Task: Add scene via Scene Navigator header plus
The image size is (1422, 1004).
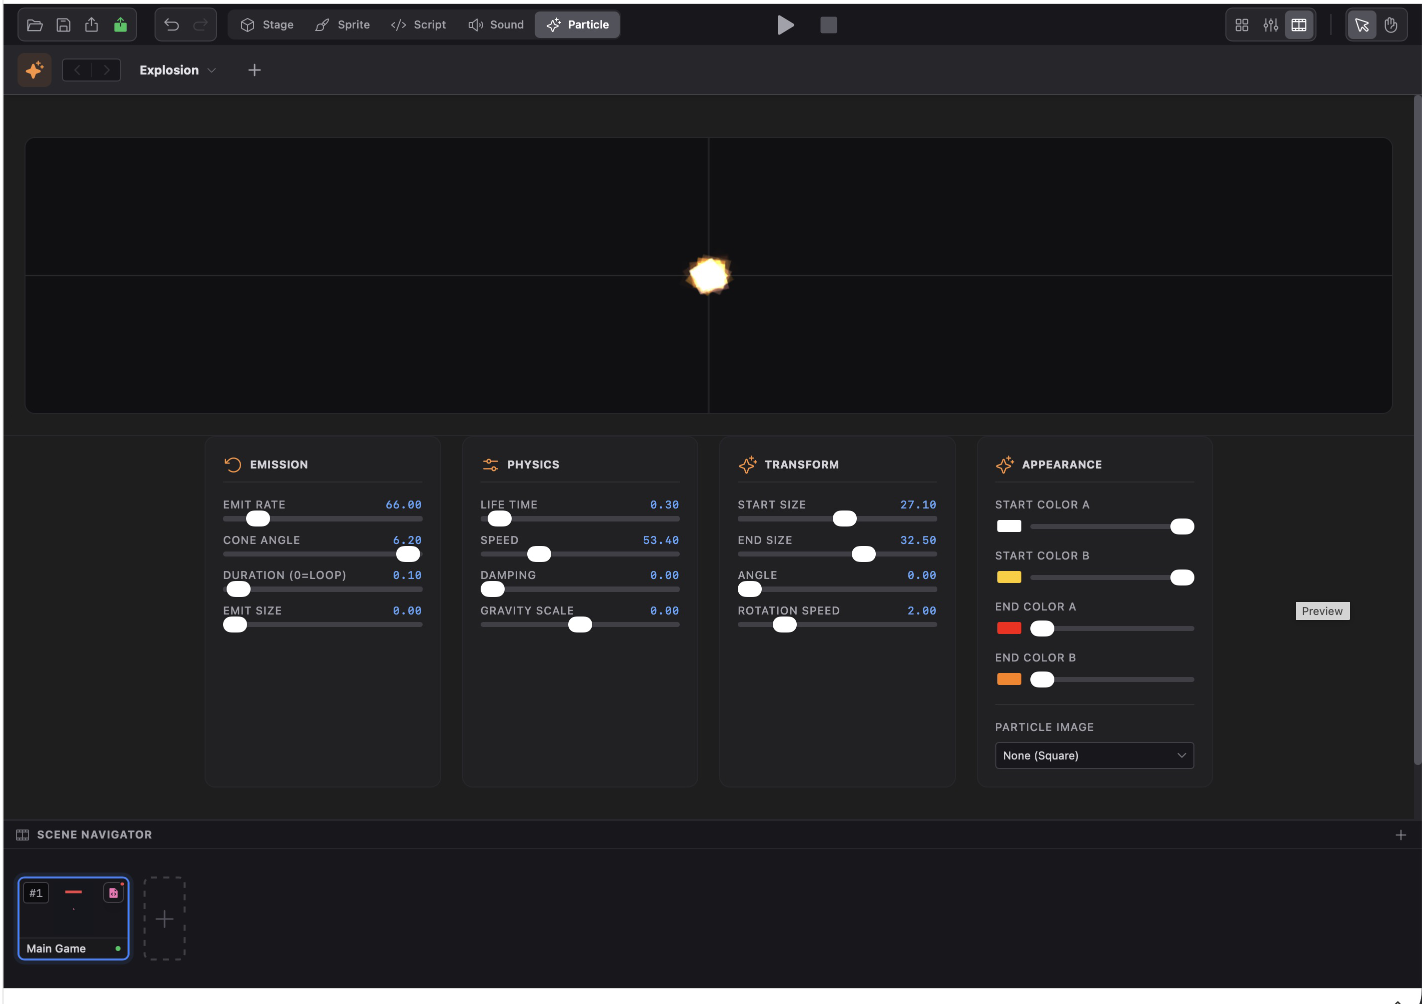Action: 1401,835
